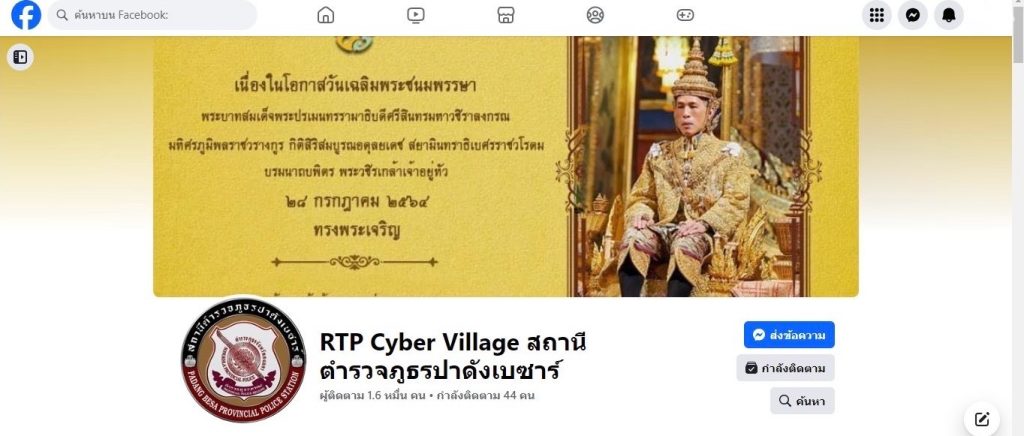Screen dimensions: 1024x436
Task: Click the new message compose icon
Action: click(x=982, y=419)
